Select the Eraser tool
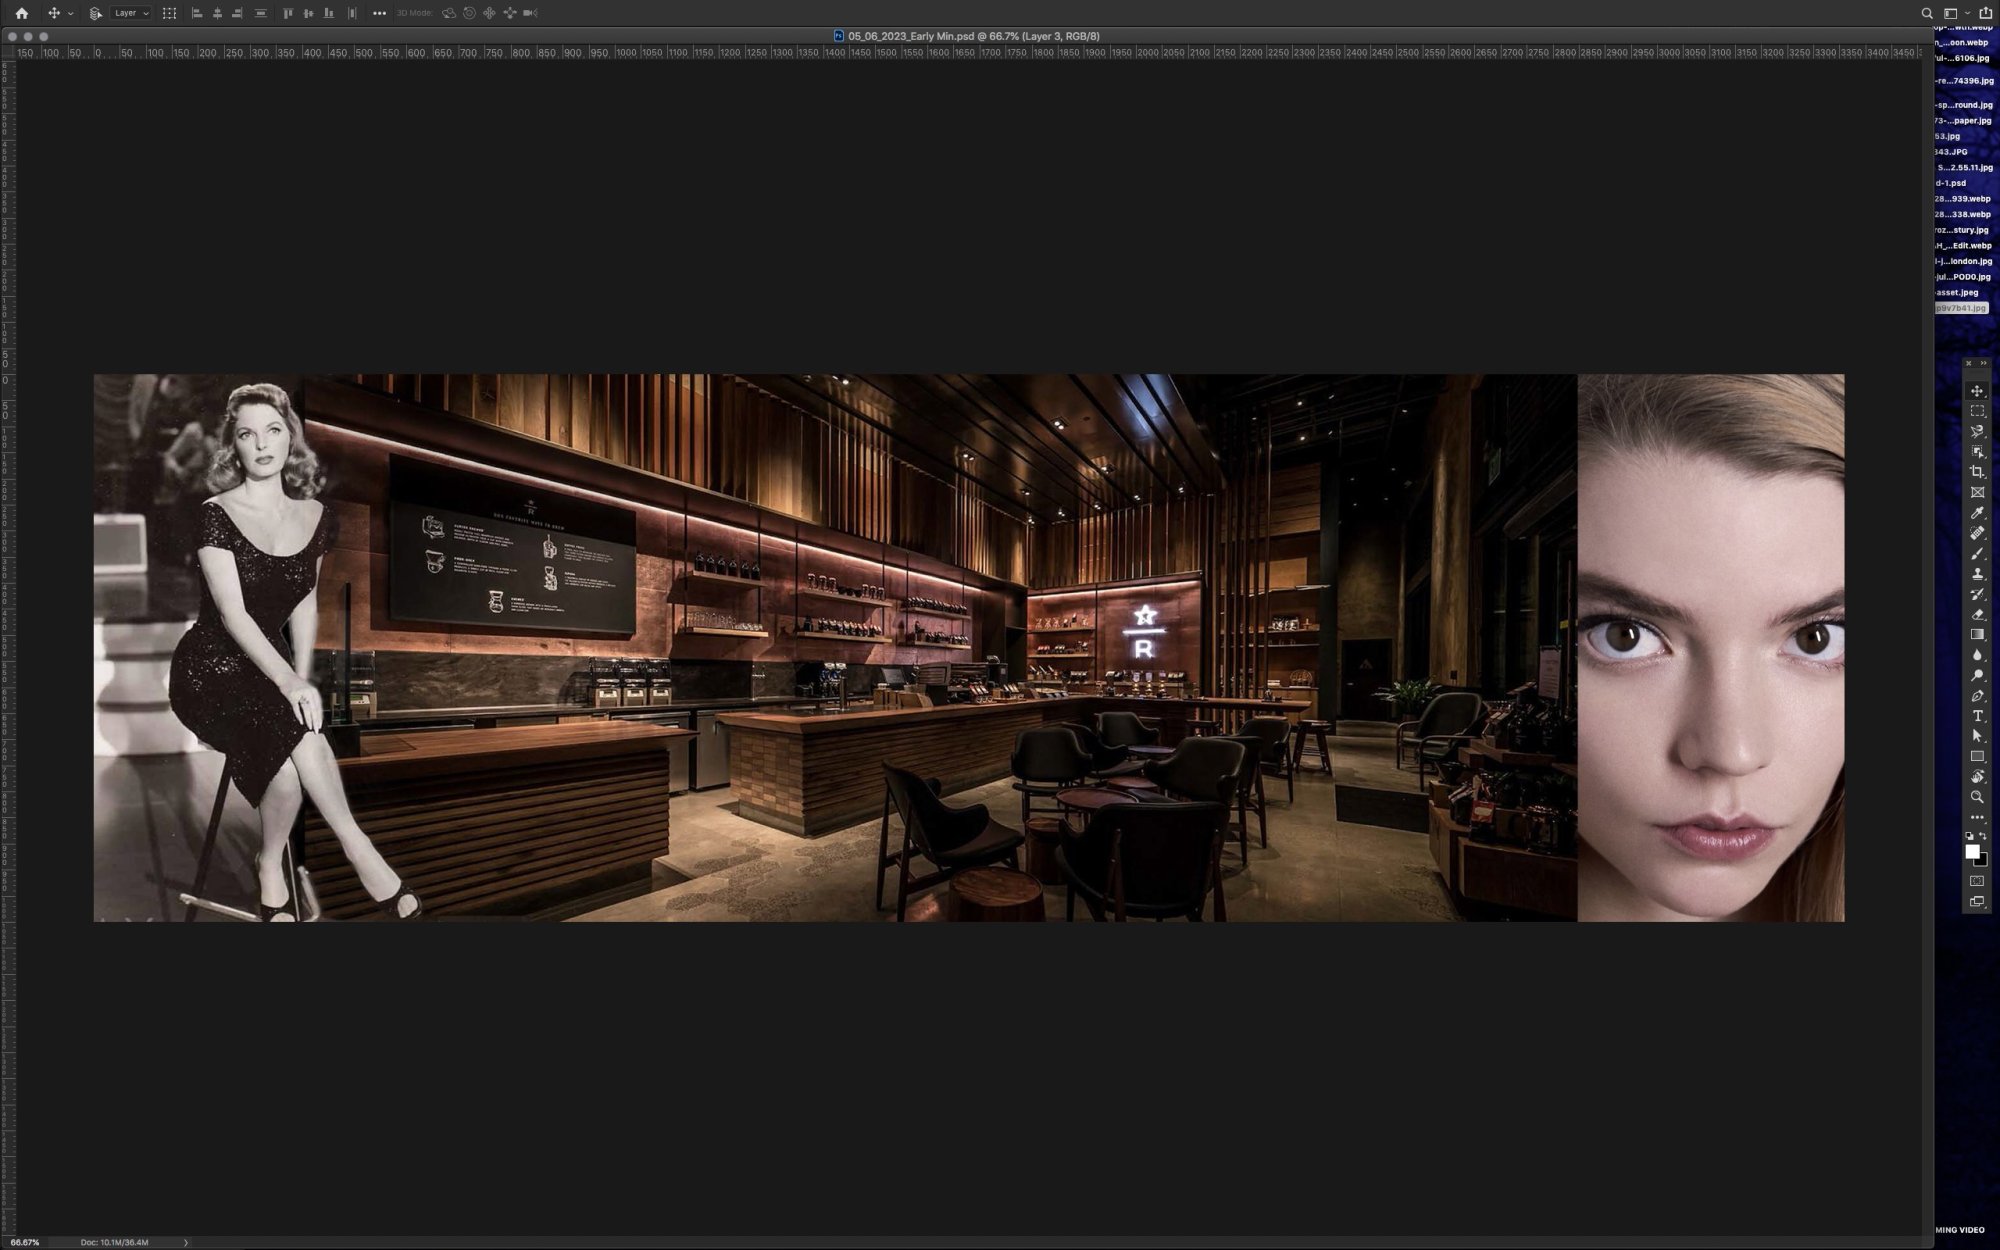Viewport: 2000px width, 1250px height. coord(1977,614)
